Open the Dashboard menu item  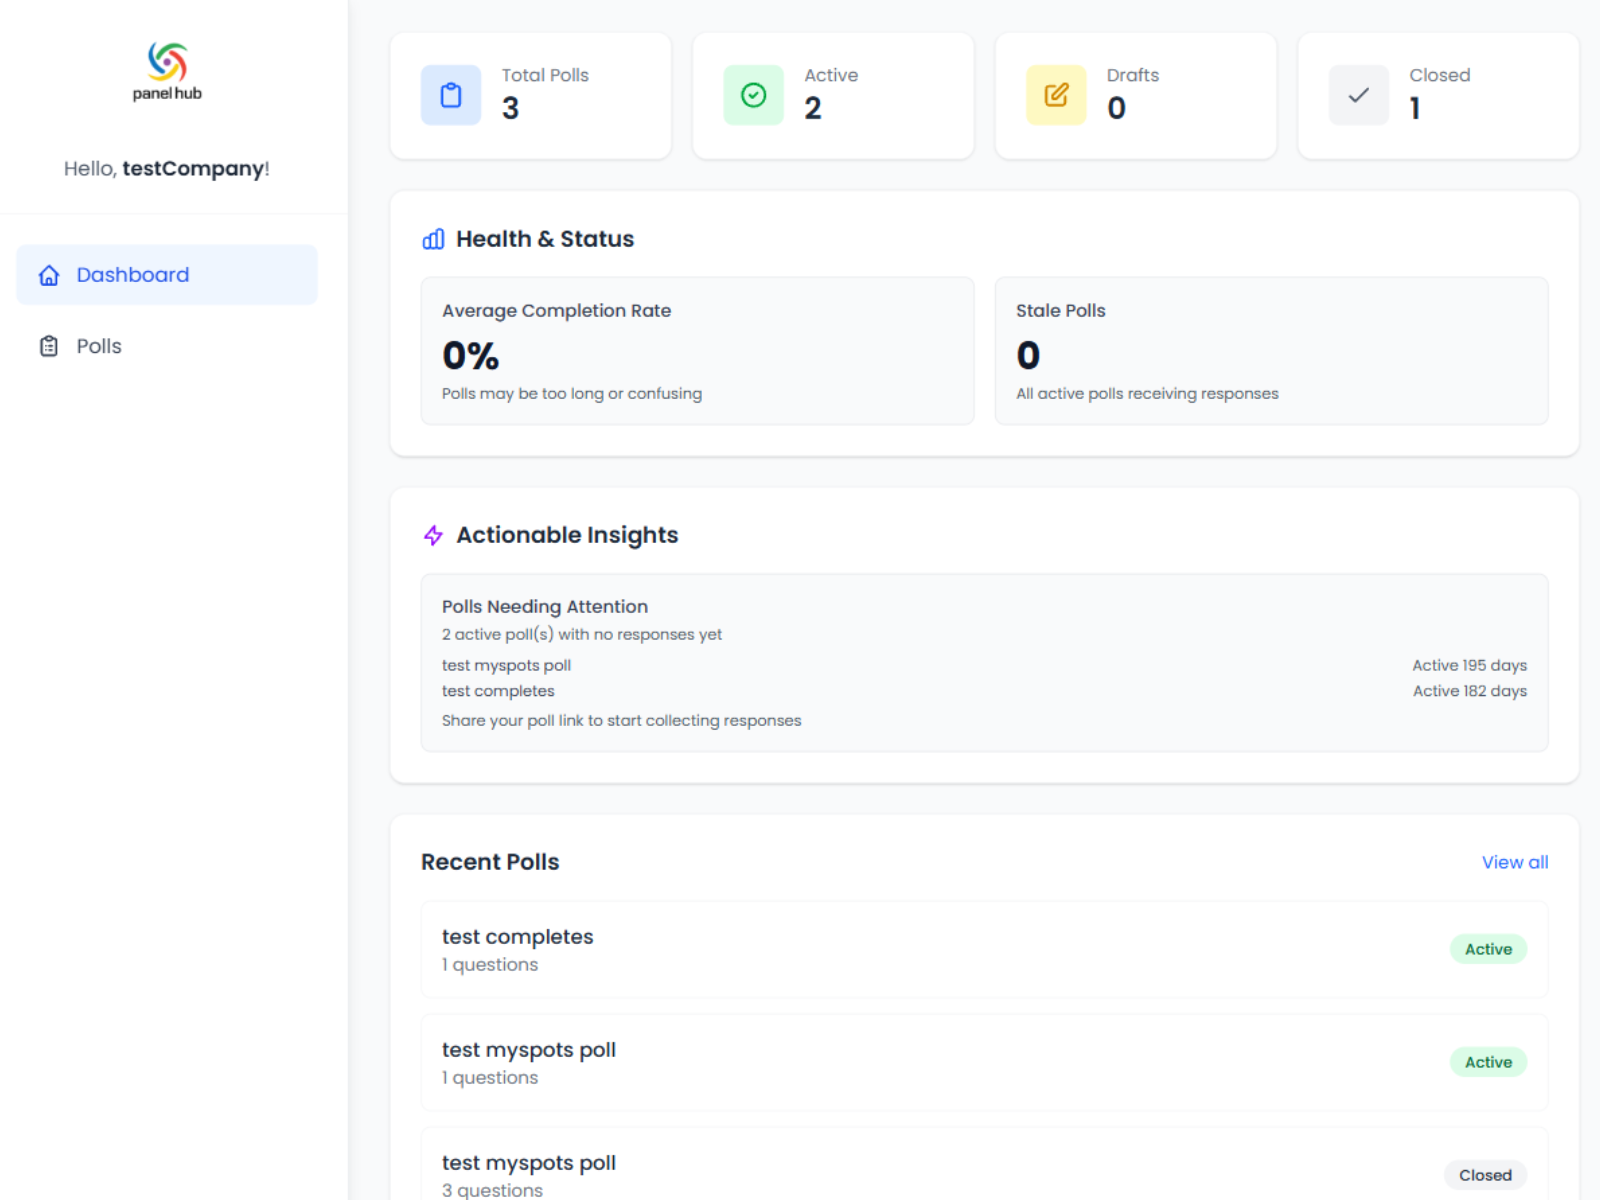click(x=167, y=275)
